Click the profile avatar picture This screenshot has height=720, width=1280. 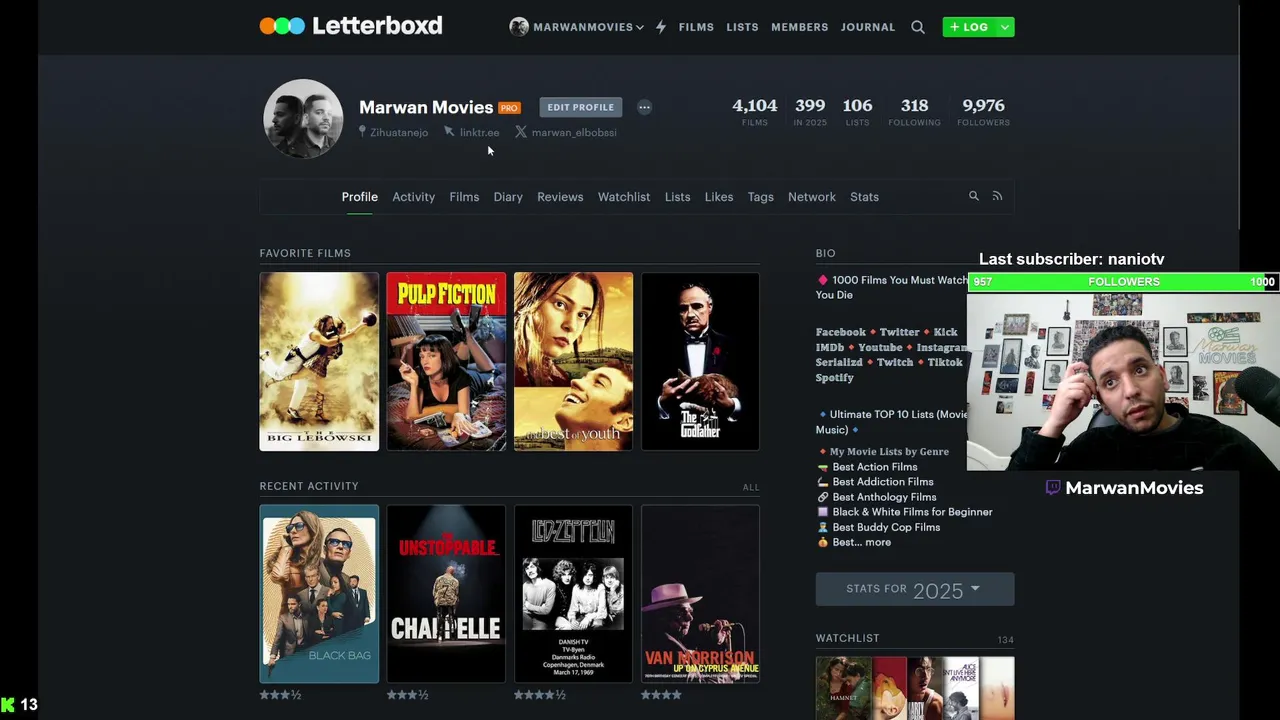pyautogui.click(x=303, y=119)
